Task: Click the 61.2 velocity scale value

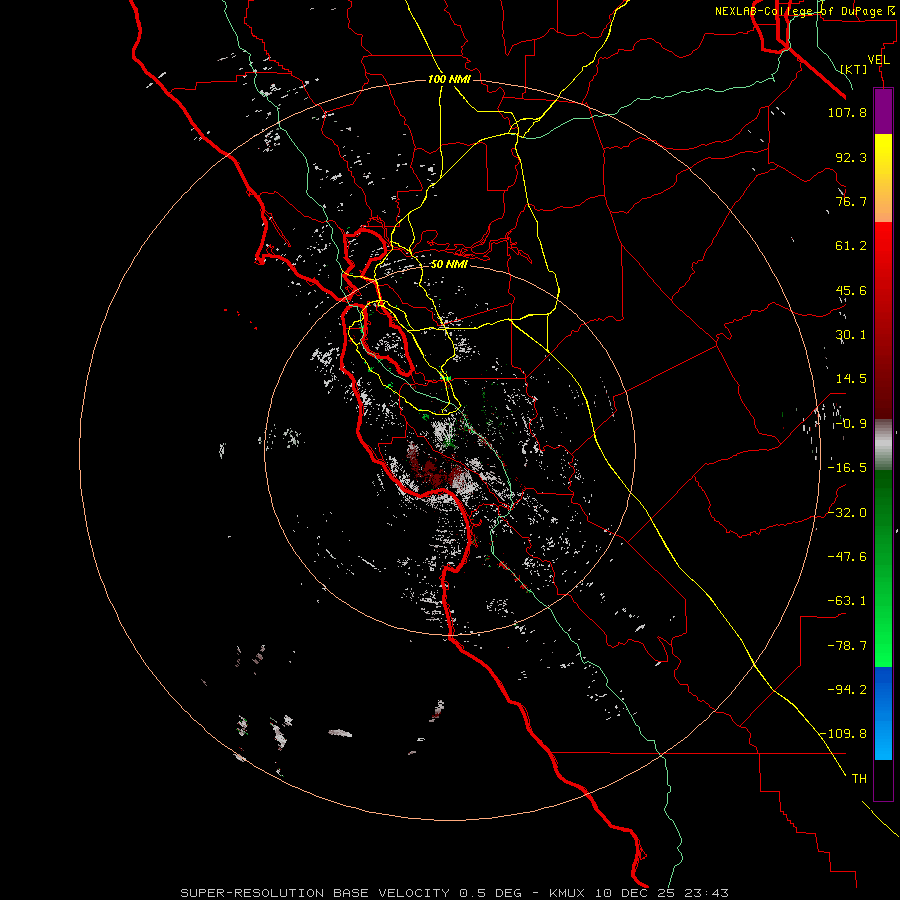Action: 851,246
